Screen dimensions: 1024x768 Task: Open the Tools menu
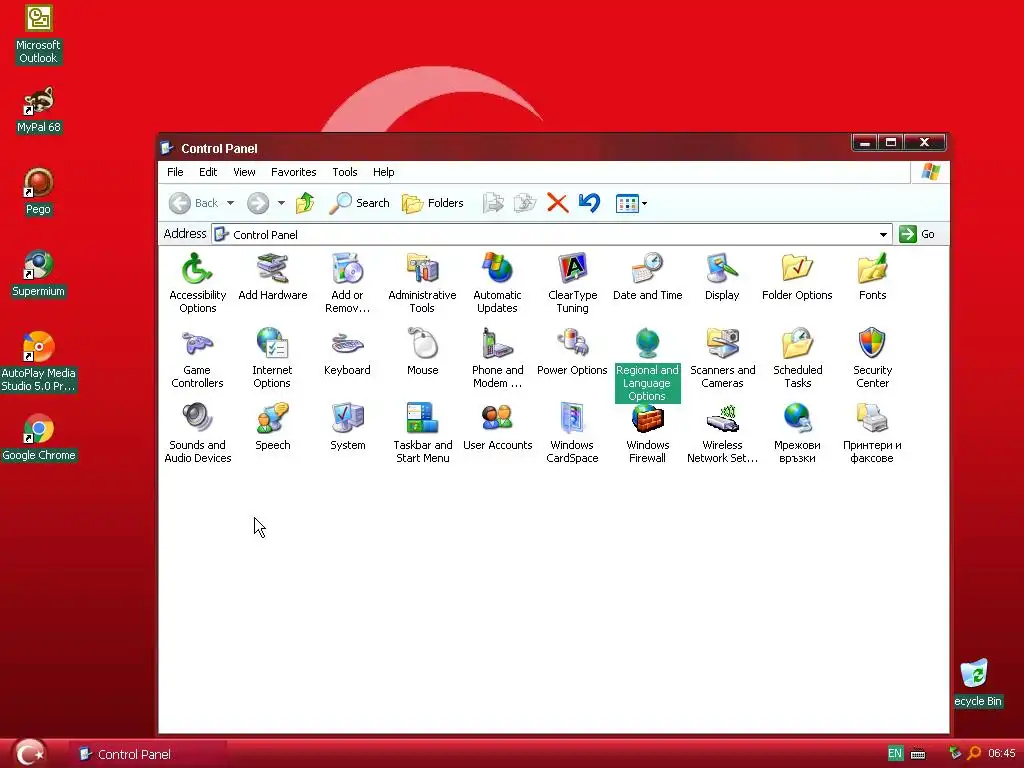[x=345, y=172]
